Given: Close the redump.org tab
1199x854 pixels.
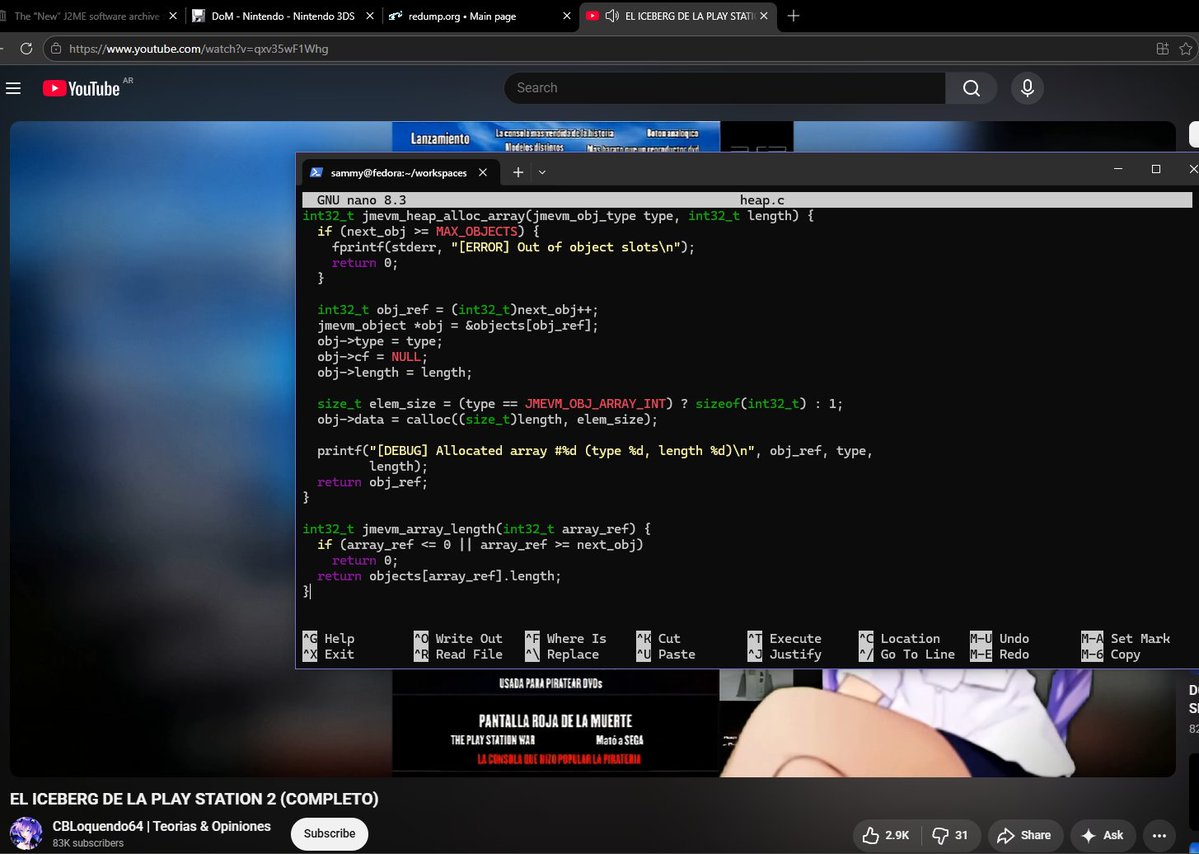Looking at the screenshot, I should [567, 16].
